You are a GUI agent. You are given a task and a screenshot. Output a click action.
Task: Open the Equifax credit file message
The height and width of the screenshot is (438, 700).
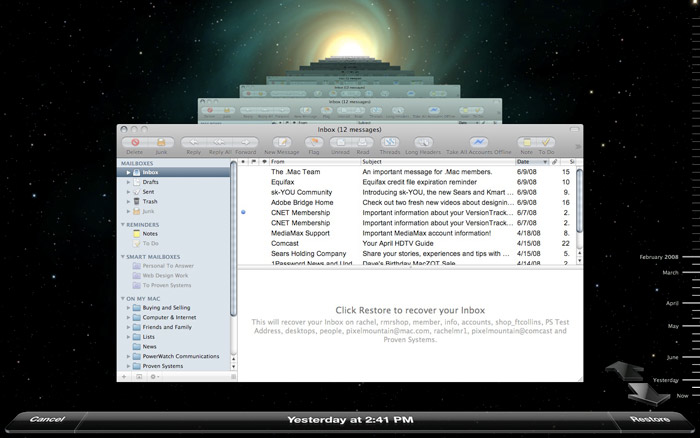[407, 182]
